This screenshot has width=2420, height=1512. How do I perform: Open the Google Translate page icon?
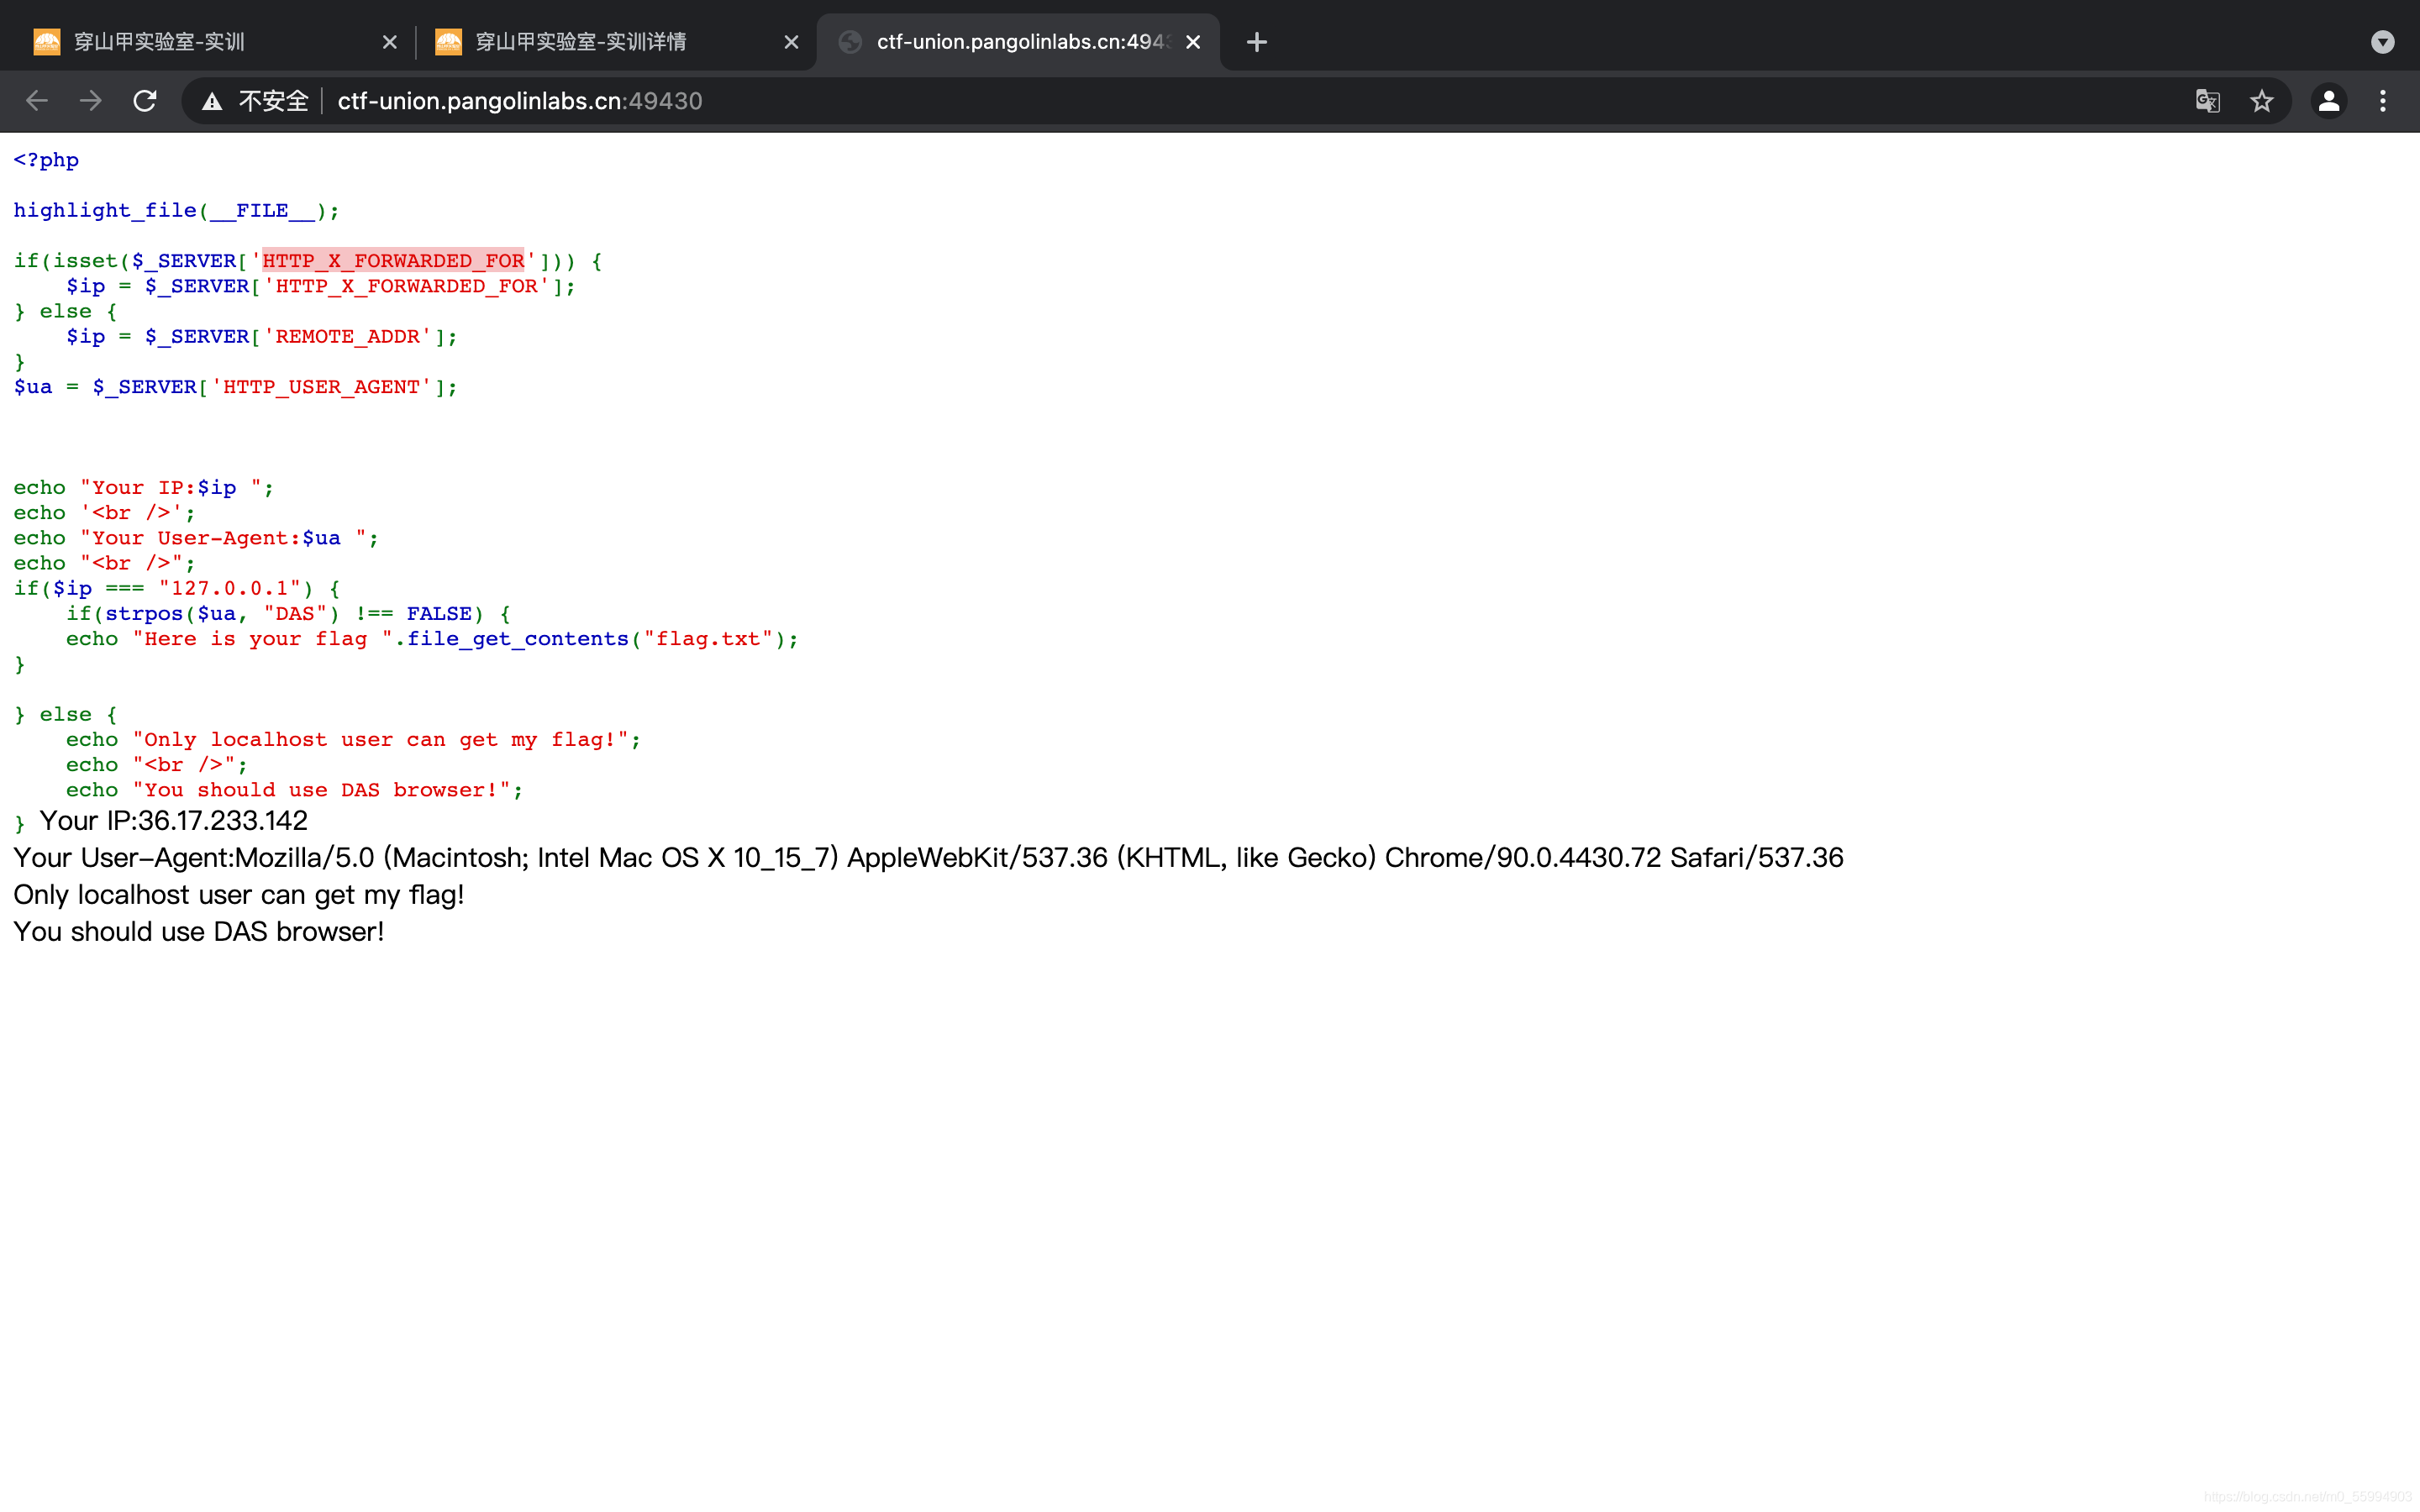pos(2207,101)
